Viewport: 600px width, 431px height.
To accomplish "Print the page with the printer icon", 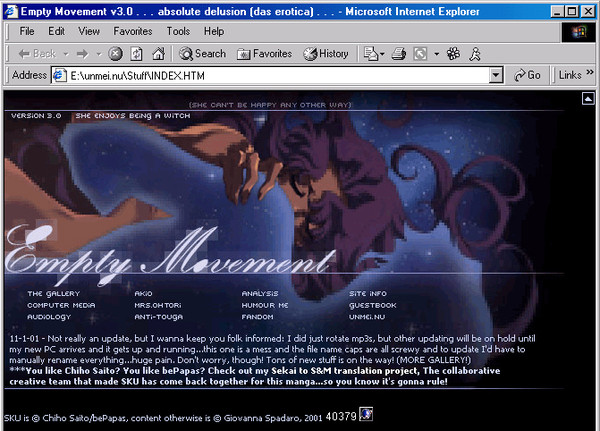I will coord(398,54).
